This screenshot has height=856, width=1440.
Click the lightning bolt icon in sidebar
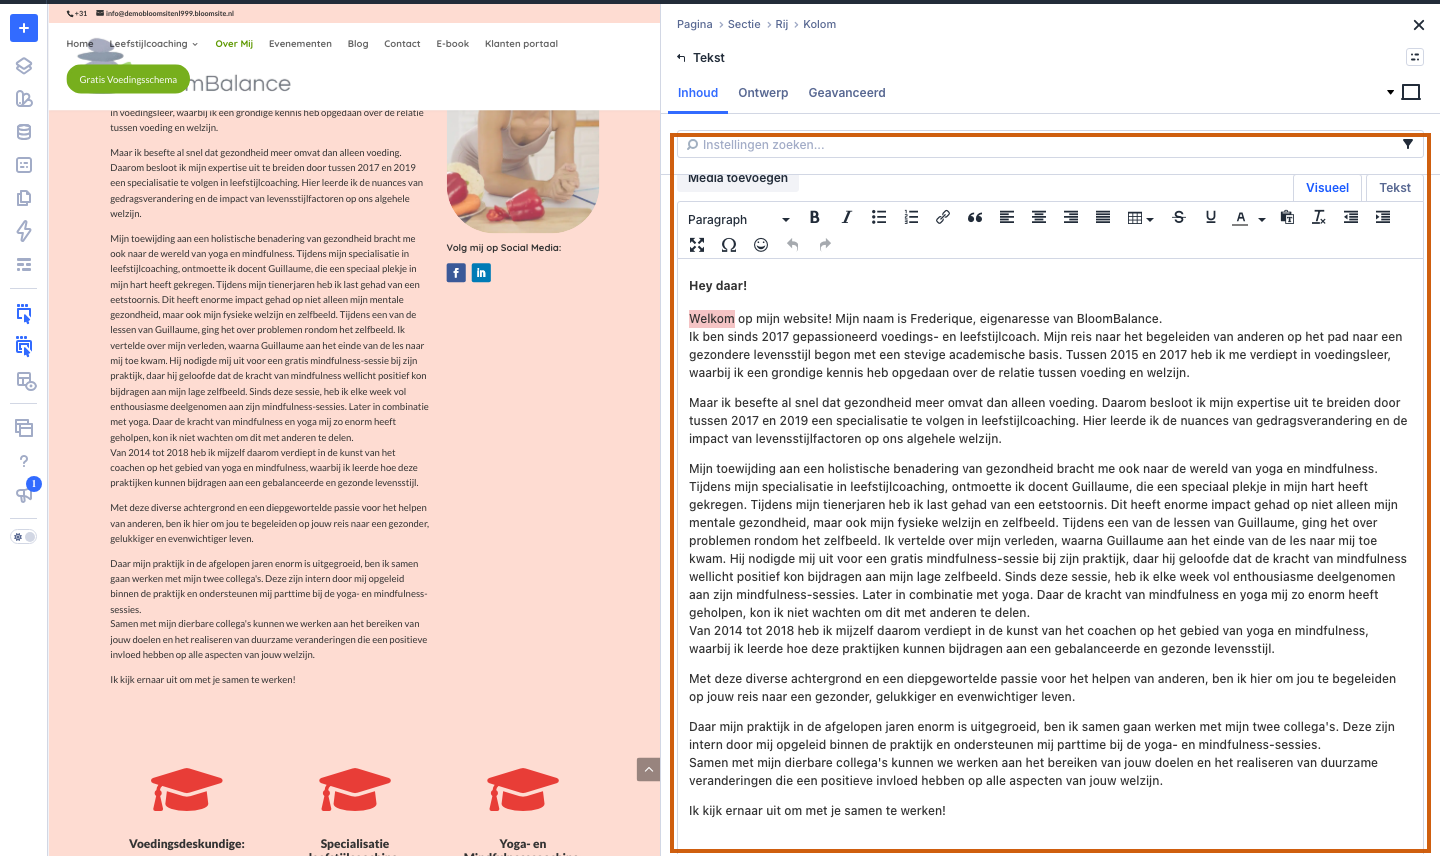[24, 231]
